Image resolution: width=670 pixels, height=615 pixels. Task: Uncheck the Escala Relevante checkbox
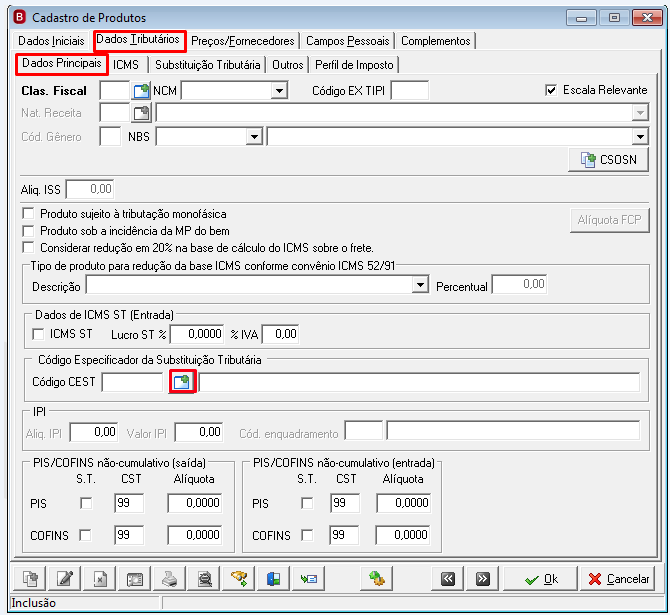point(551,90)
